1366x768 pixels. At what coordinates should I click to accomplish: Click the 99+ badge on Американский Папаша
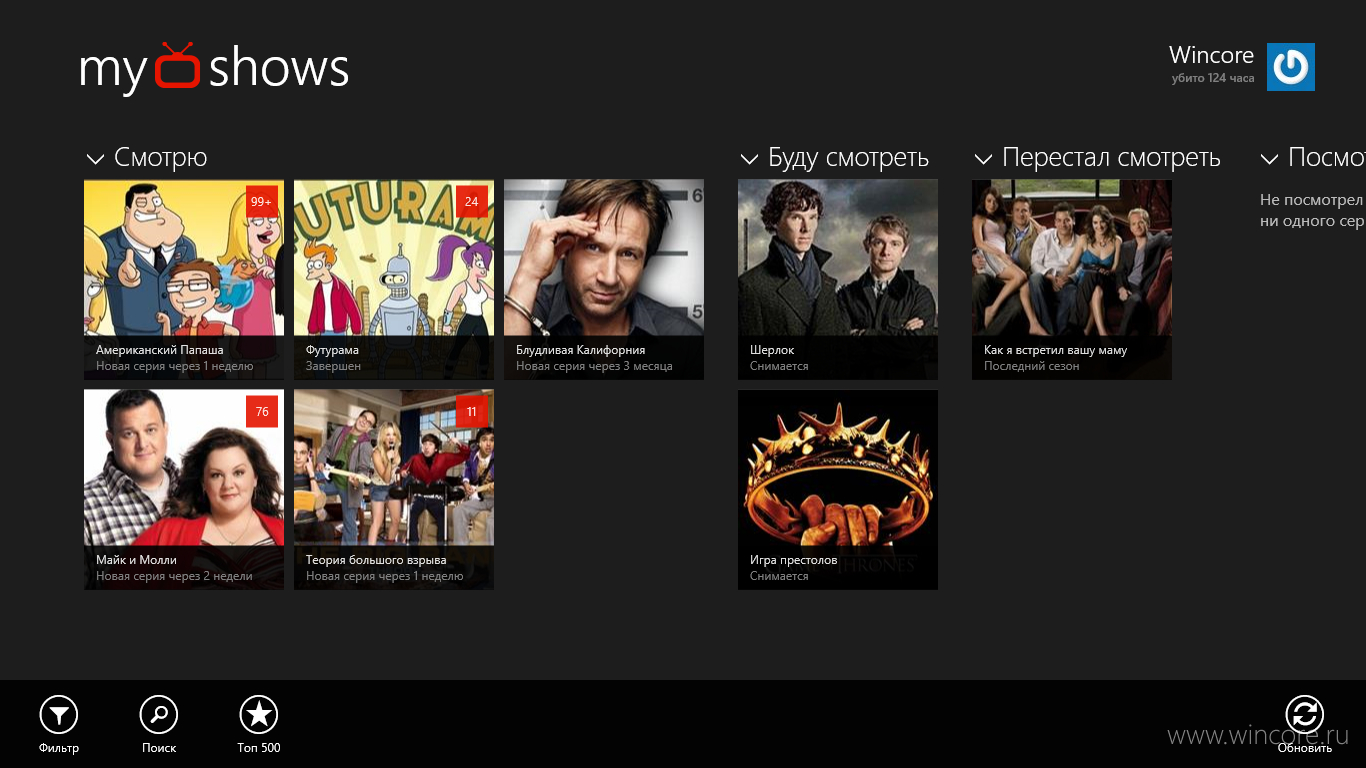262,201
